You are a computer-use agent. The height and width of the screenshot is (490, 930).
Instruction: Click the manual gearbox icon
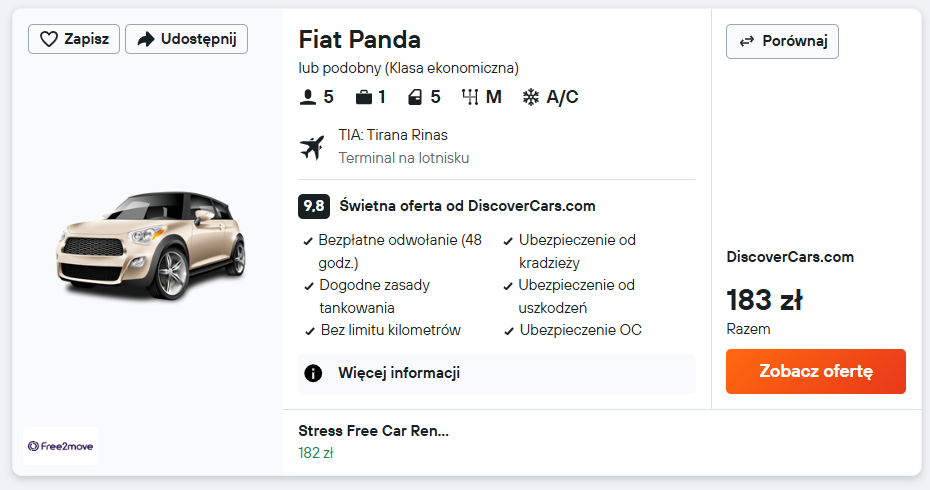tap(470, 97)
